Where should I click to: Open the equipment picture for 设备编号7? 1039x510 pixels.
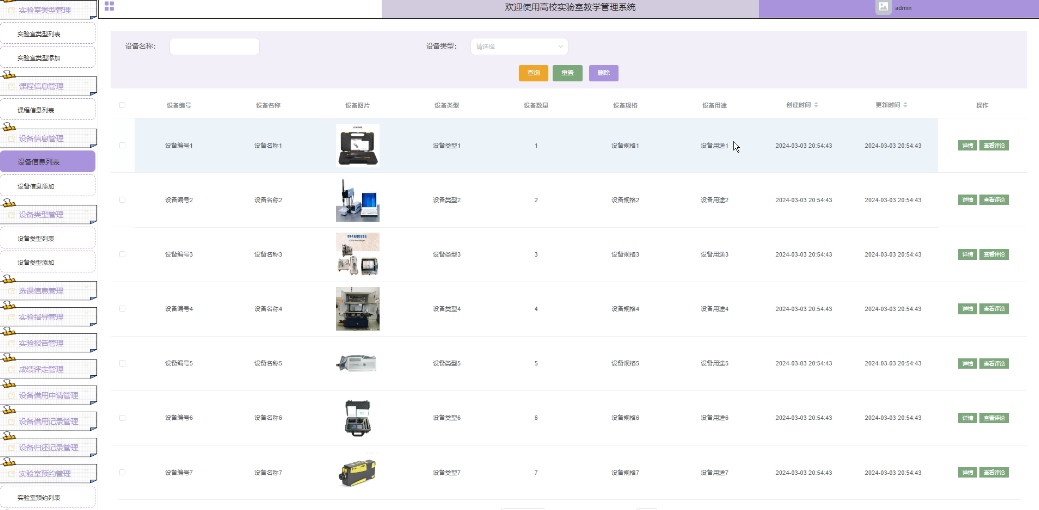tap(358, 472)
